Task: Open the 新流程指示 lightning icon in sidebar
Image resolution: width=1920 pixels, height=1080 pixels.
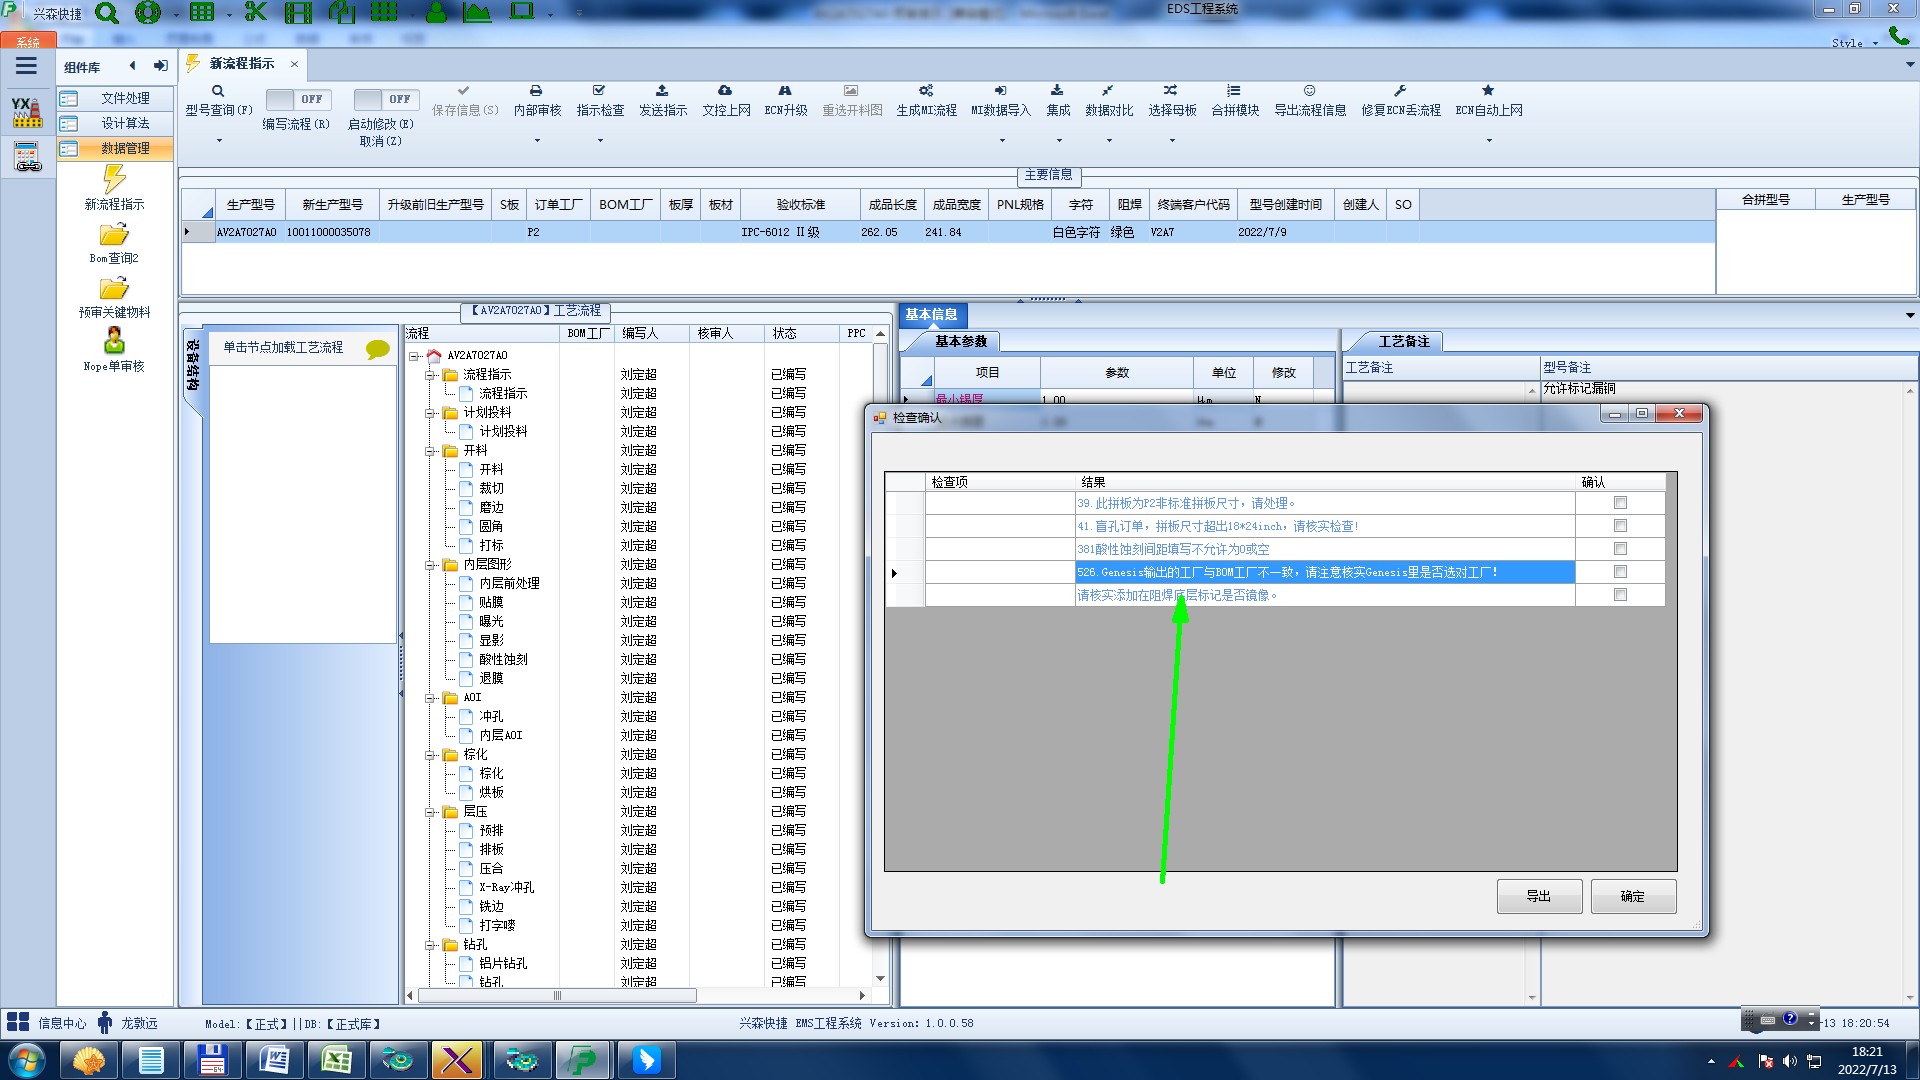Action: pos(114,180)
